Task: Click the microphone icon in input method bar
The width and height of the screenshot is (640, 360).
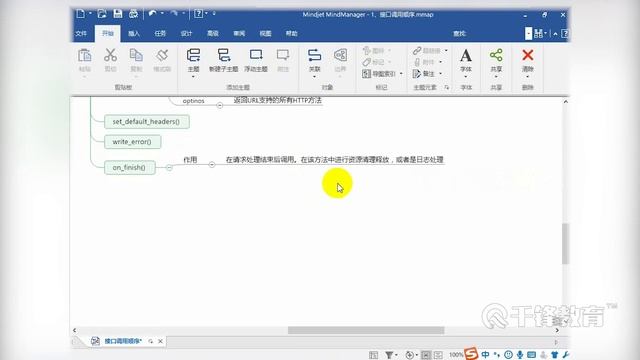Action: 520,355
